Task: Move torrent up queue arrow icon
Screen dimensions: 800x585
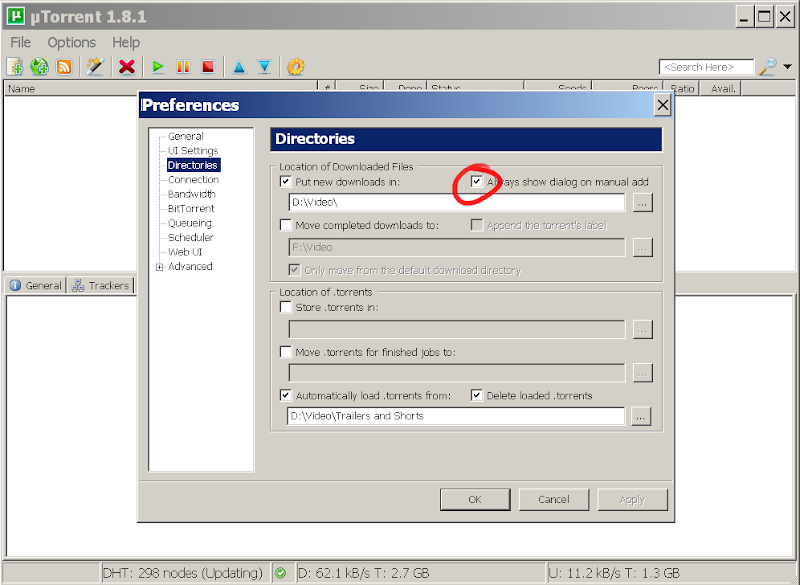Action: click(x=239, y=67)
